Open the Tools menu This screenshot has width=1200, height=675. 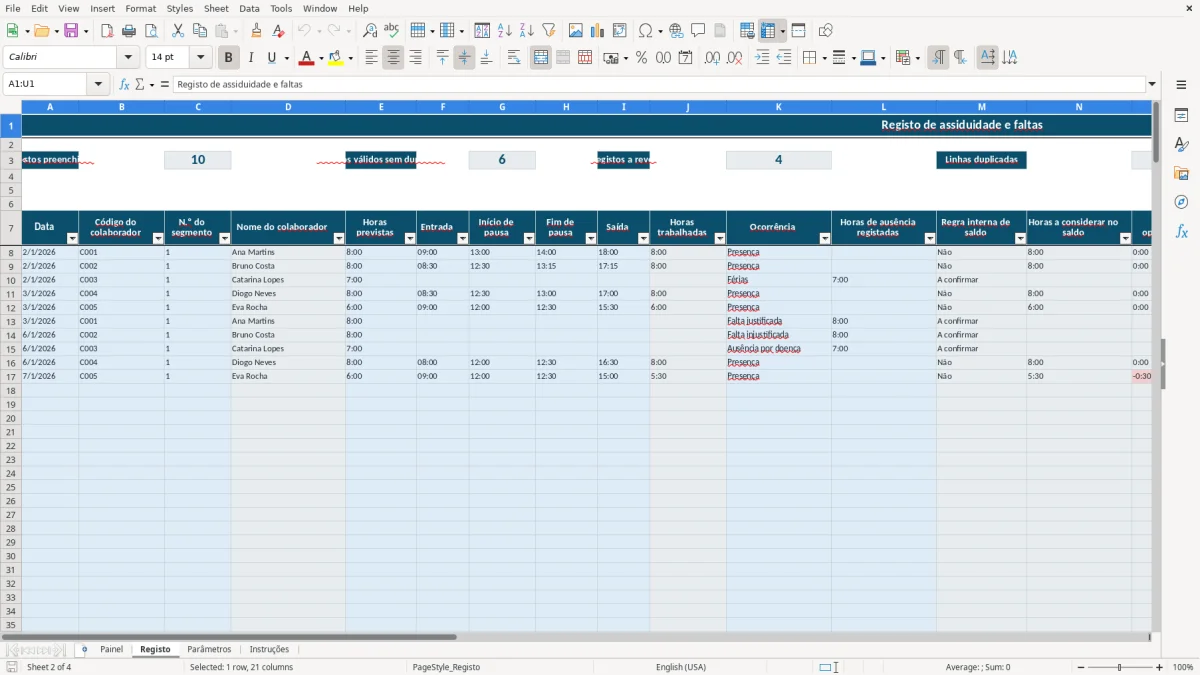coord(281,8)
